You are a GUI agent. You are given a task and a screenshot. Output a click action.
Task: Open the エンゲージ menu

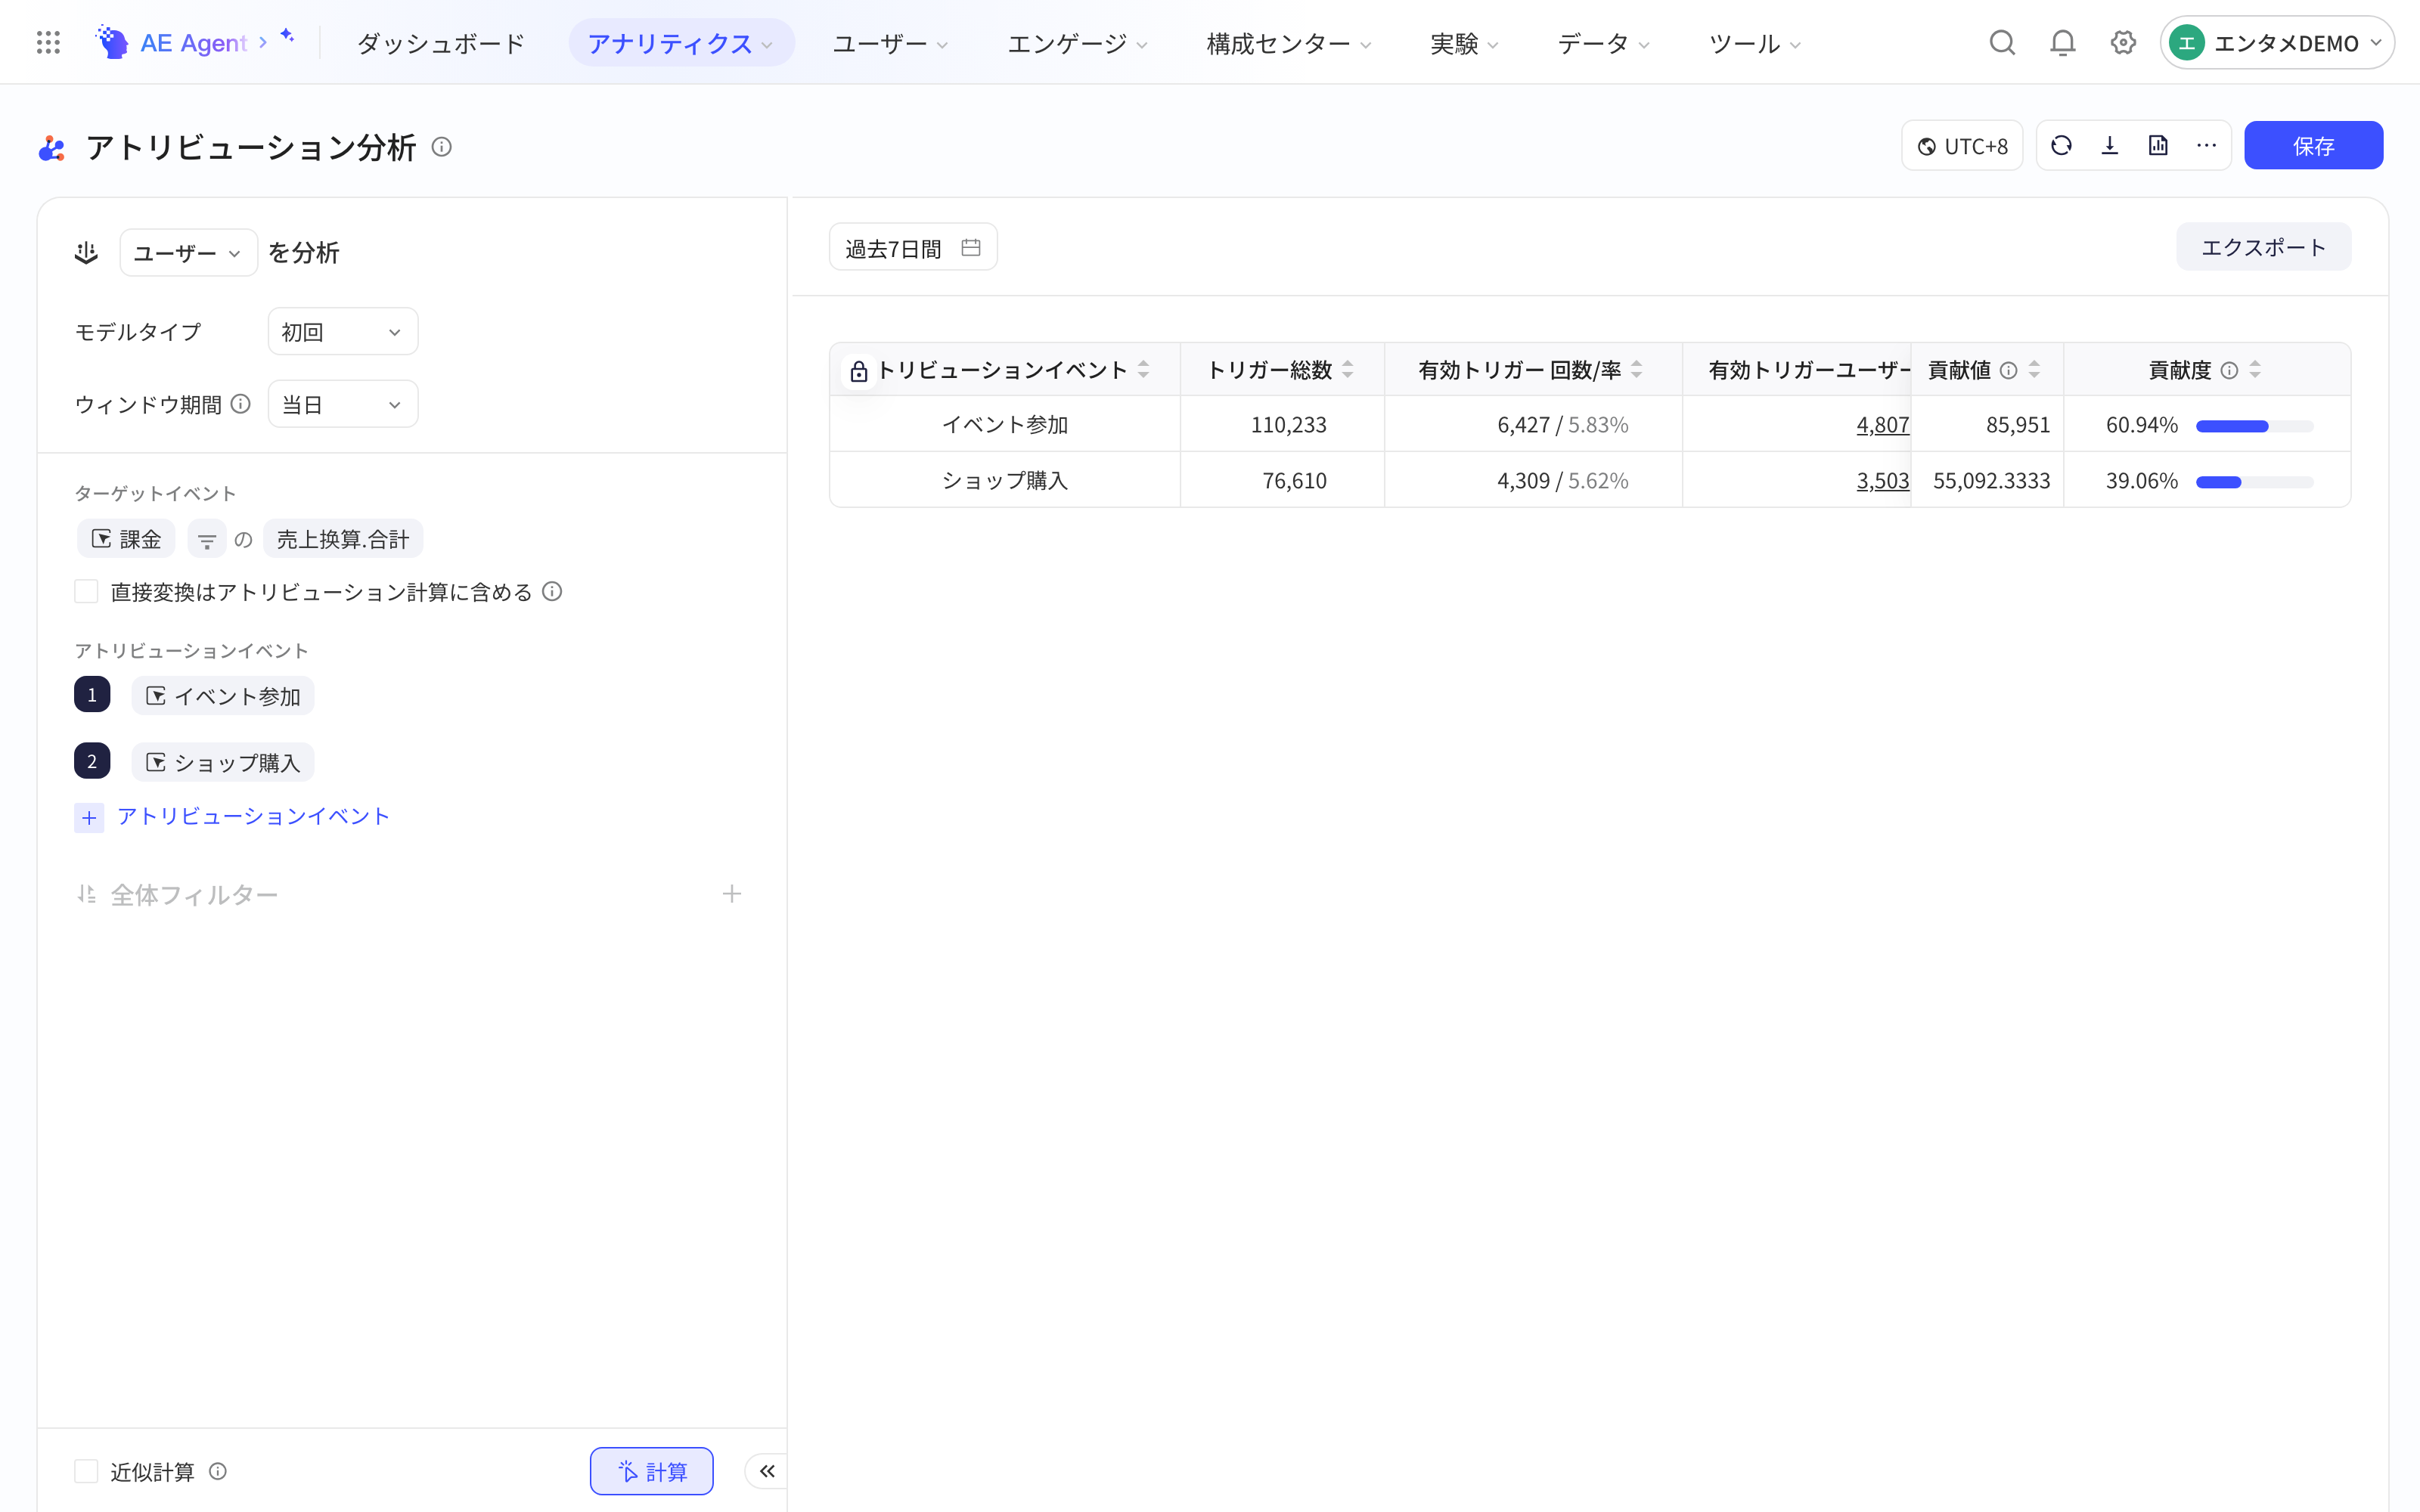(1077, 43)
